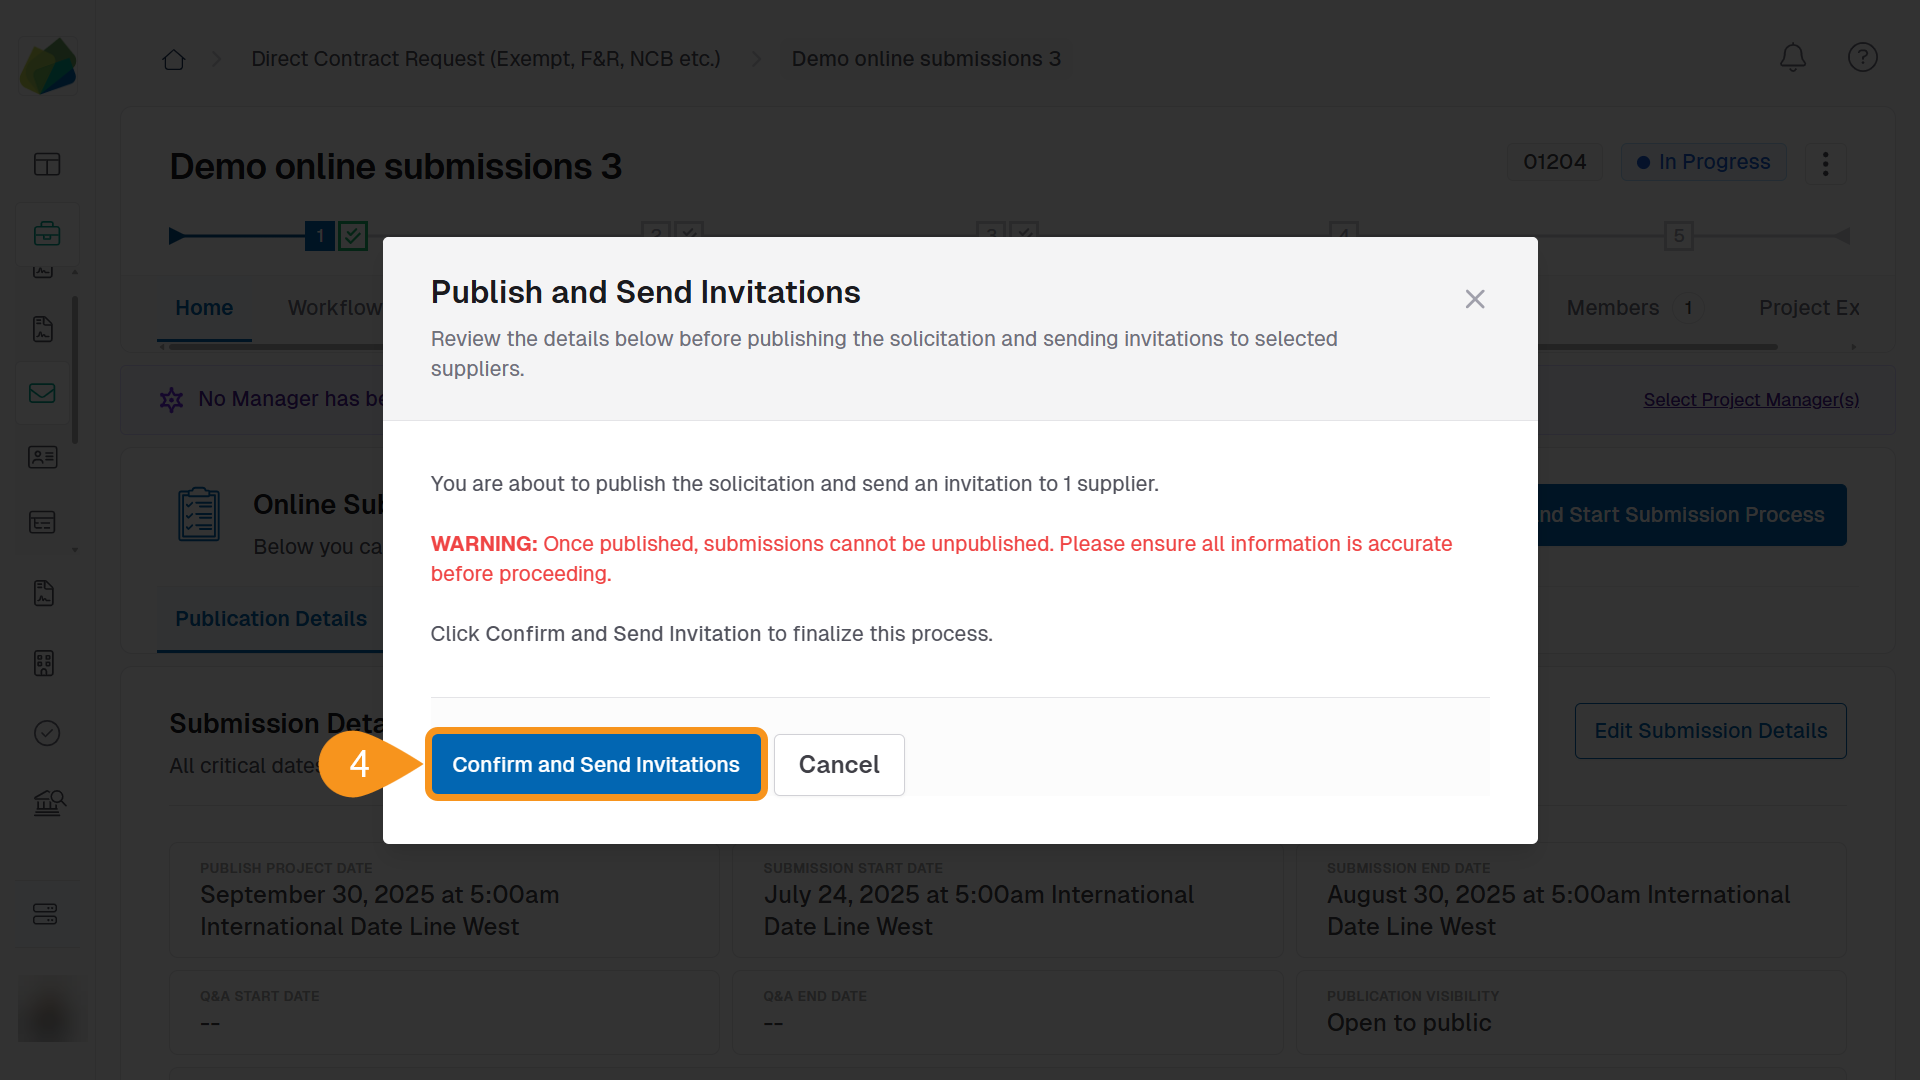
Task: Open the three-dot overflow menu
Action: pos(1825,163)
